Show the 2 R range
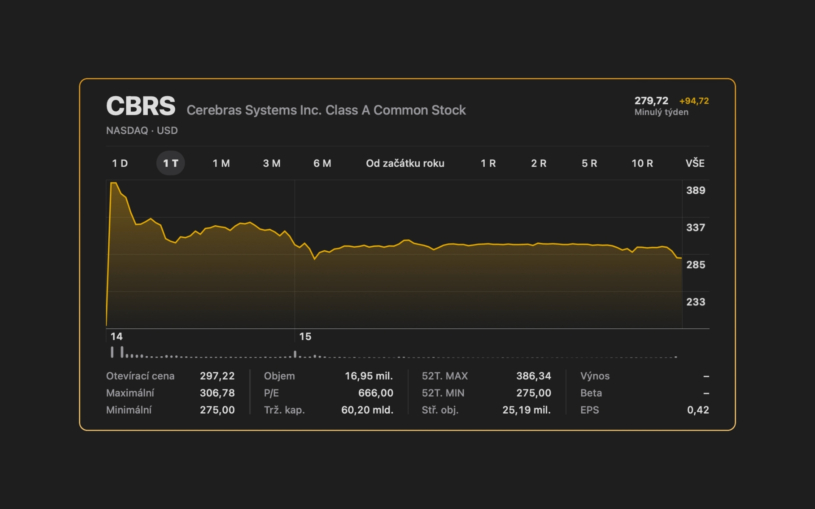This screenshot has height=509, width=815. tap(538, 163)
